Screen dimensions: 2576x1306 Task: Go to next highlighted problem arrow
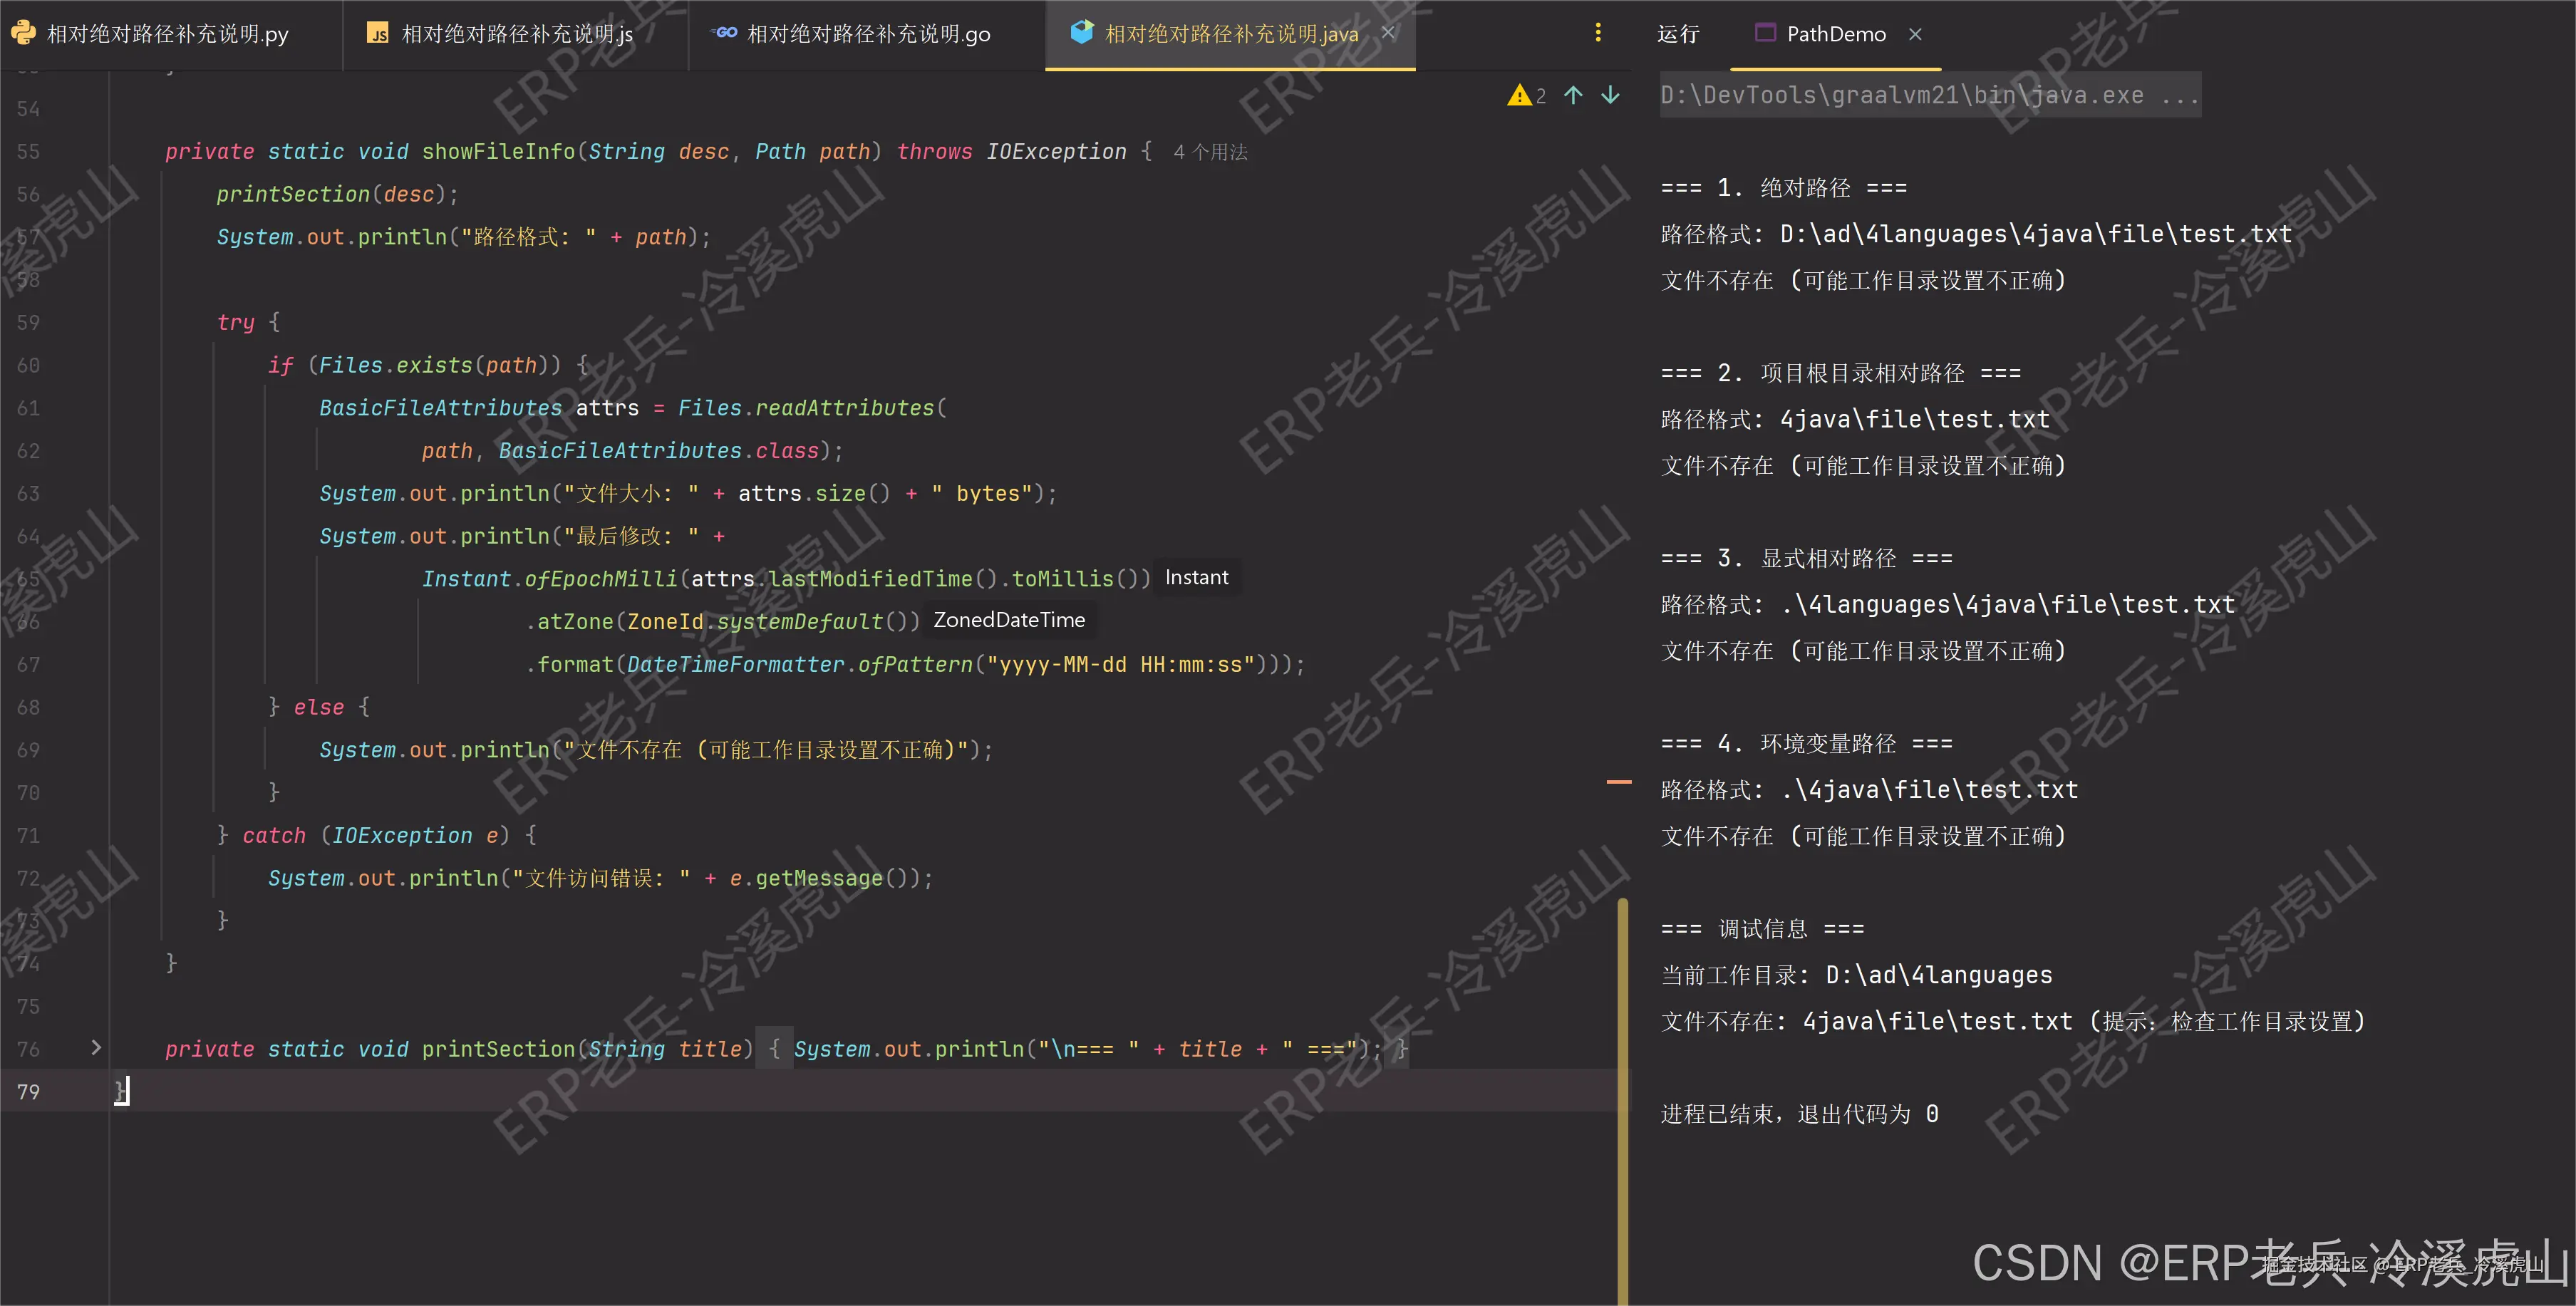tap(1610, 95)
